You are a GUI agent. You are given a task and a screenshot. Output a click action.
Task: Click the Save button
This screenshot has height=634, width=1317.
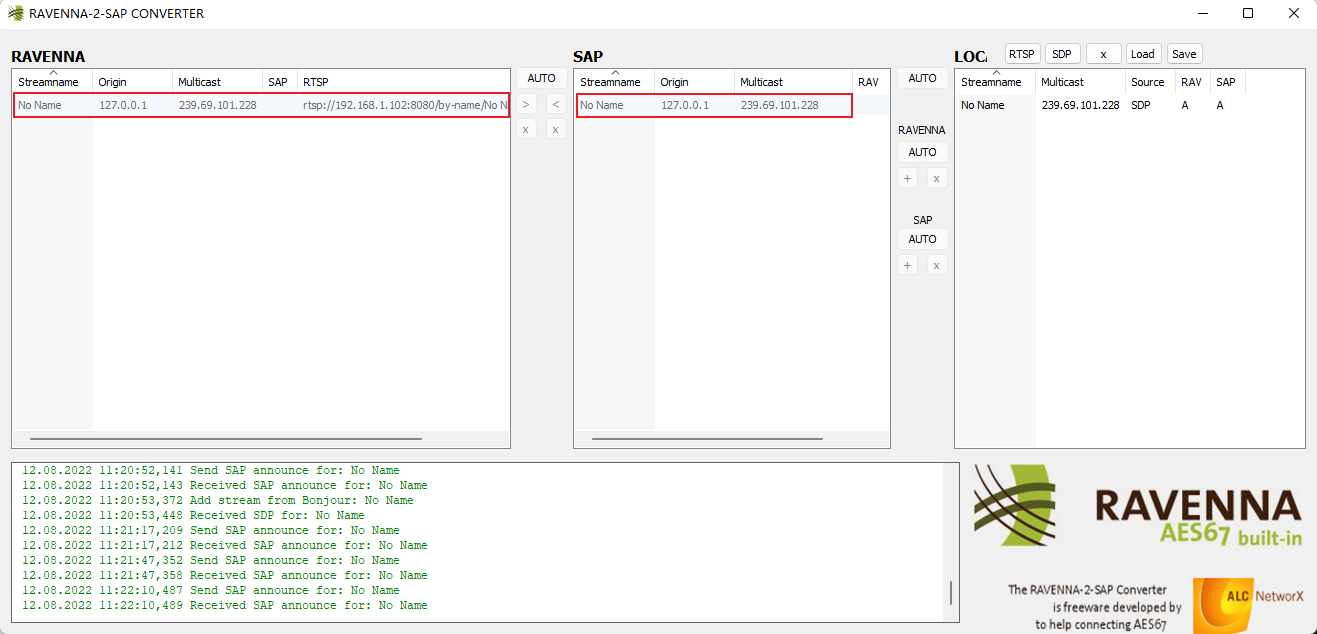coord(1184,54)
